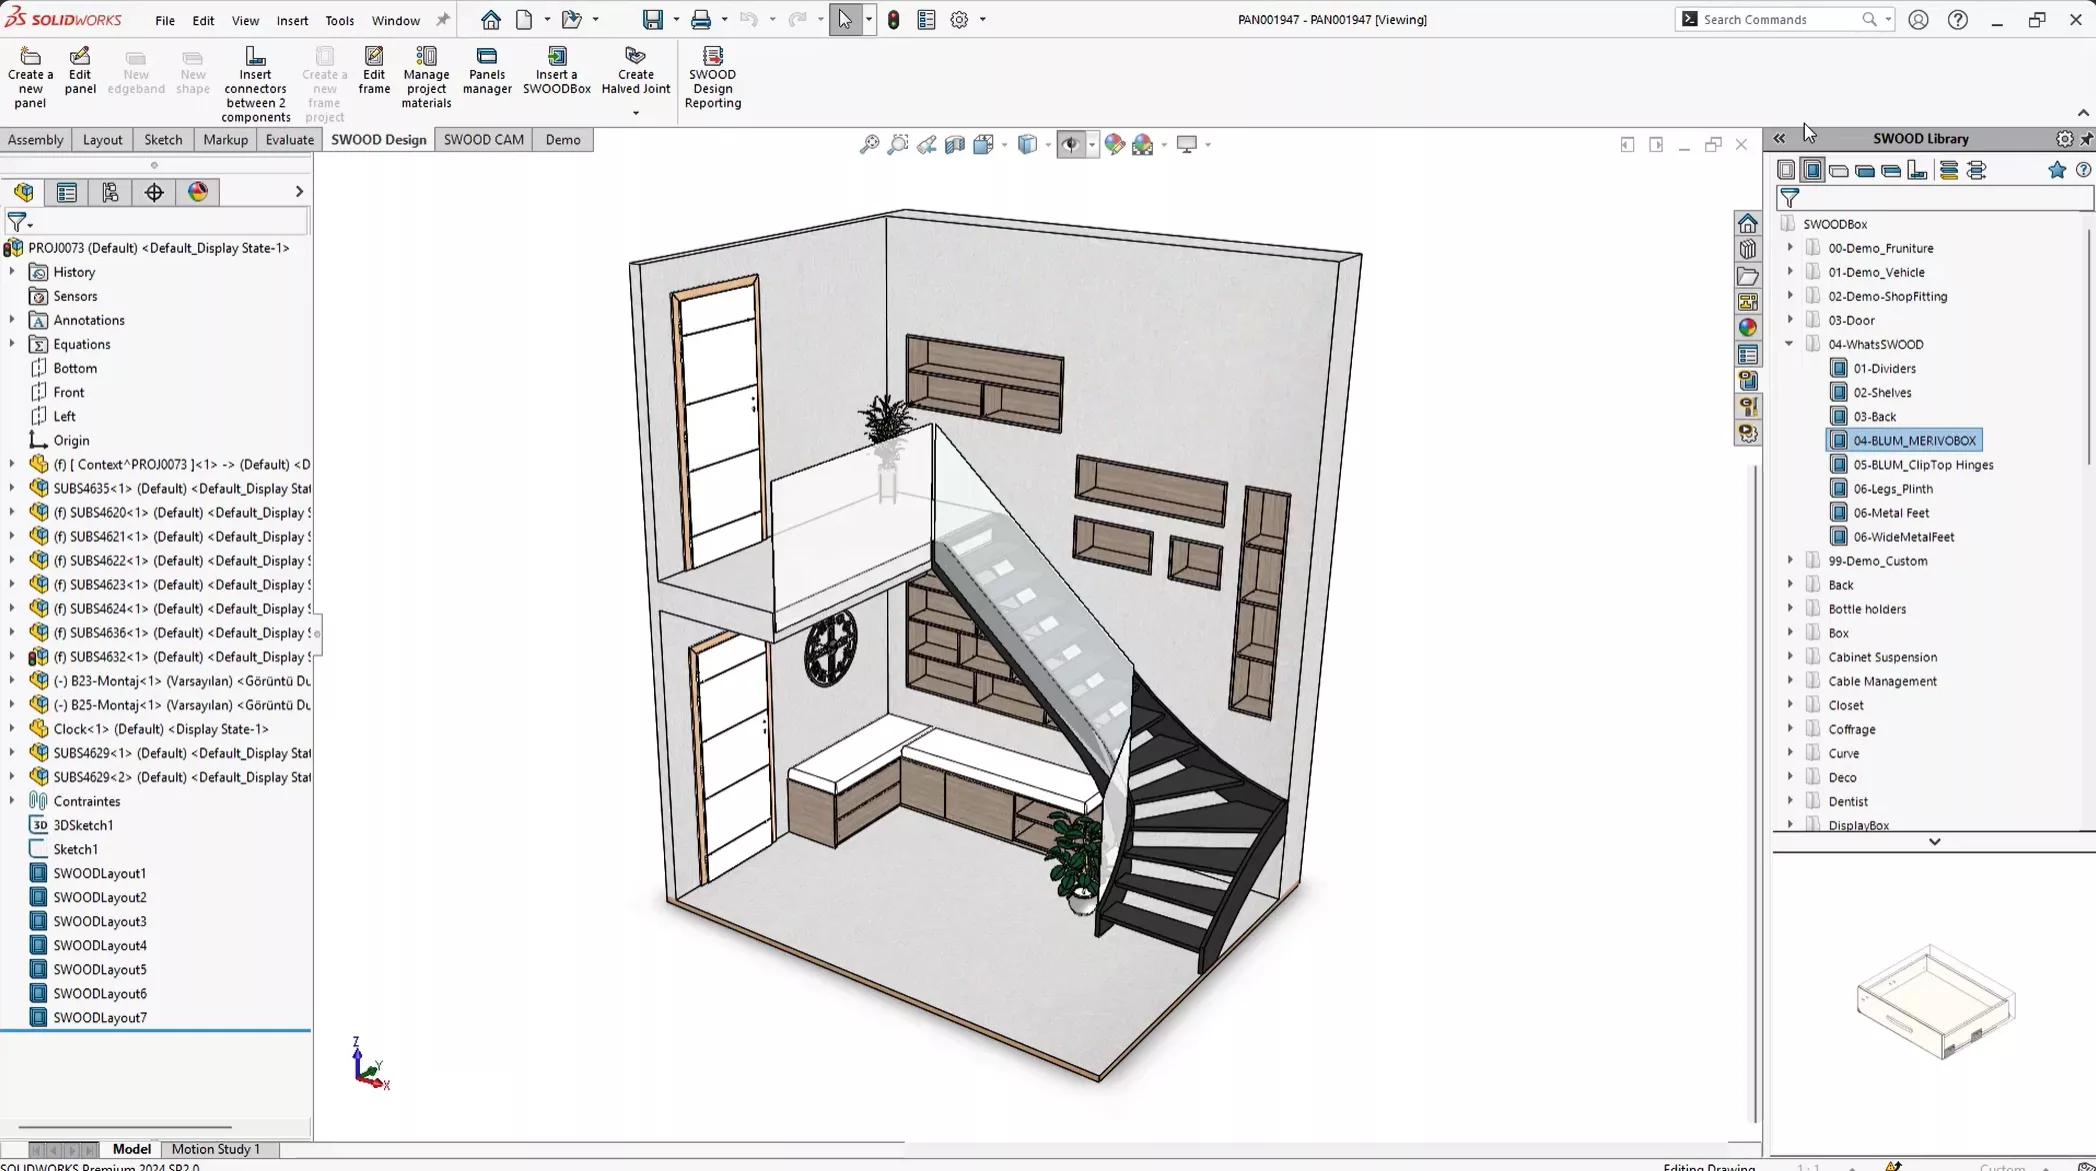Toggle the Hide/Show Items eye button
Image resolution: width=2096 pixels, height=1171 pixels.
(x=1070, y=144)
